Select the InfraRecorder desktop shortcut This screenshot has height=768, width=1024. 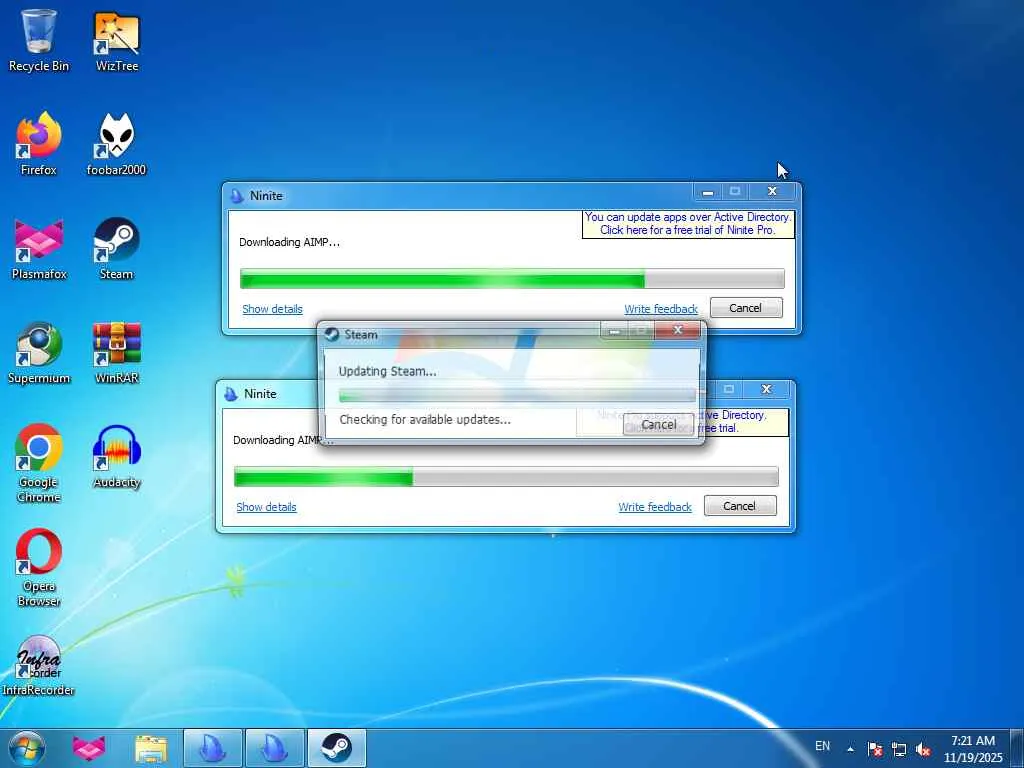pos(39,665)
